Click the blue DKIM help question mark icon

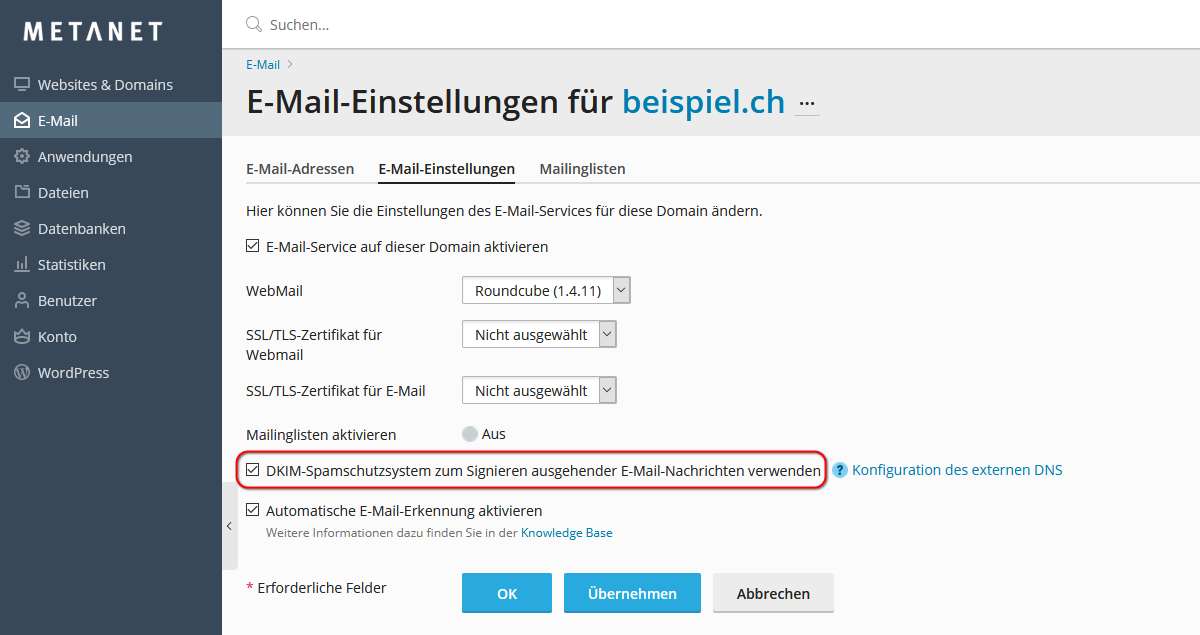pyautogui.click(x=840, y=470)
